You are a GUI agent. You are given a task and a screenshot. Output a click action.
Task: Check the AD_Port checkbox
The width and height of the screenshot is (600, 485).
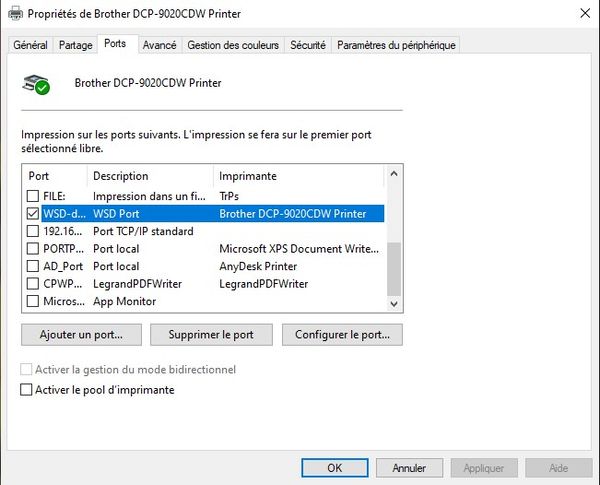[x=33, y=266]
